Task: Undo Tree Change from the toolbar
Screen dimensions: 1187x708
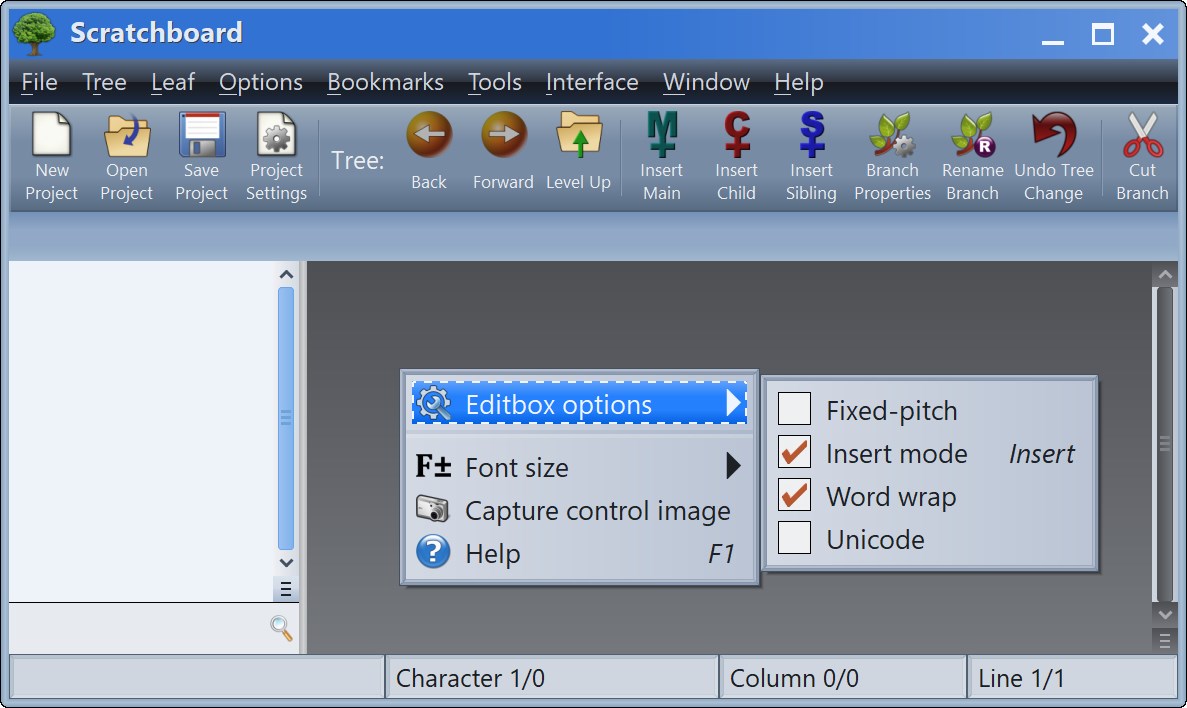Action: [1054, 157]
